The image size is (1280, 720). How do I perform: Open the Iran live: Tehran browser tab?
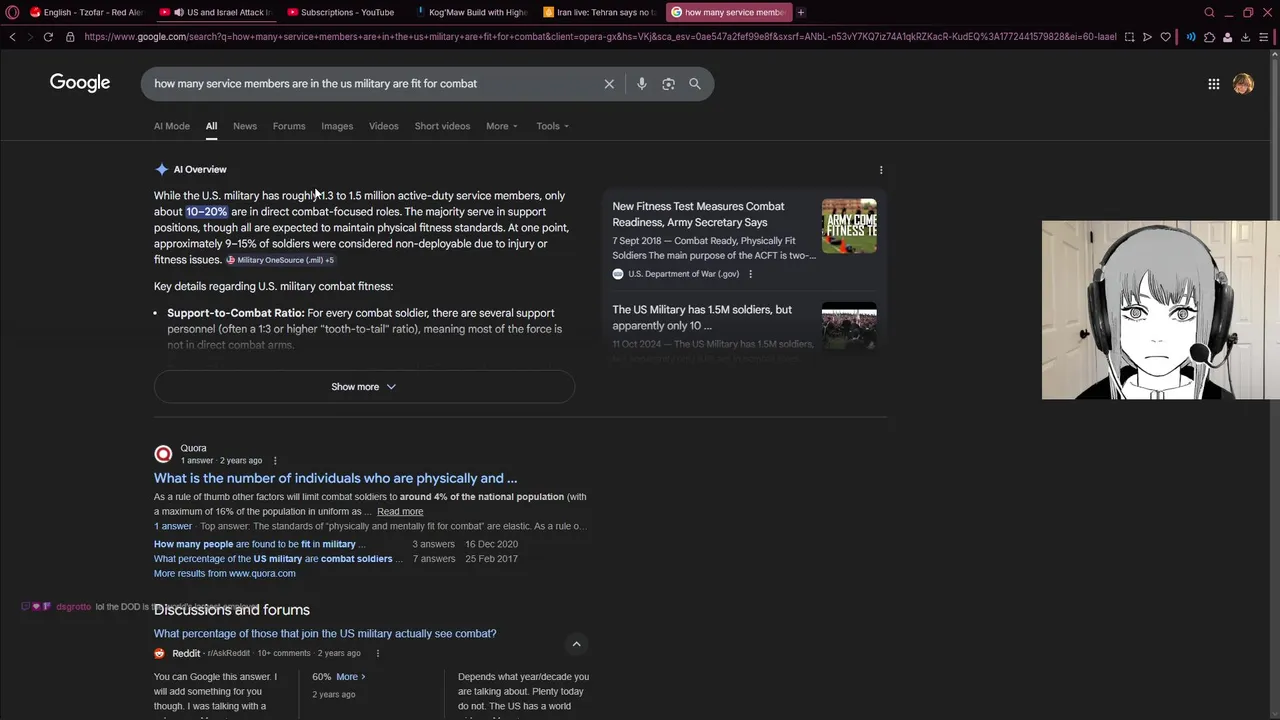[x=600, y=12]
